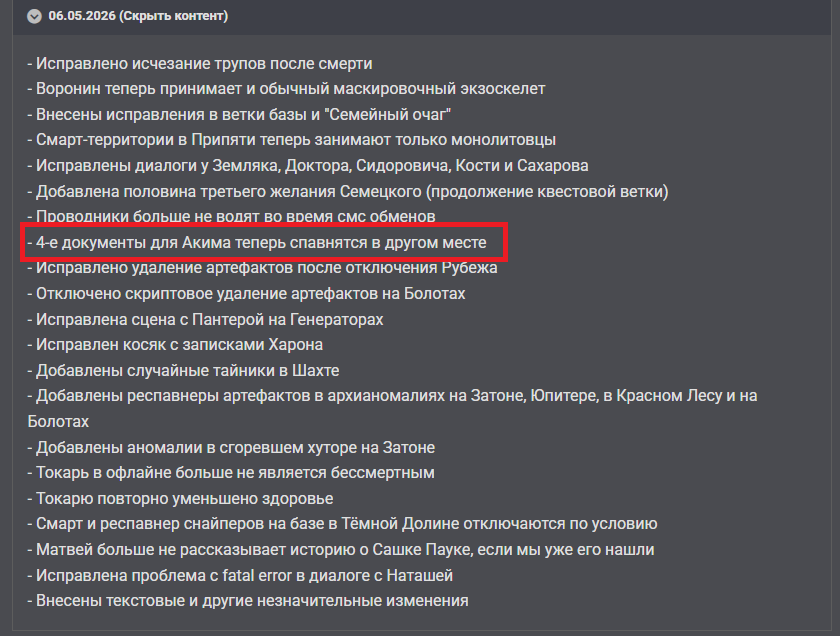Click the респавнеры артефактов в архианомалиях line

393,408
